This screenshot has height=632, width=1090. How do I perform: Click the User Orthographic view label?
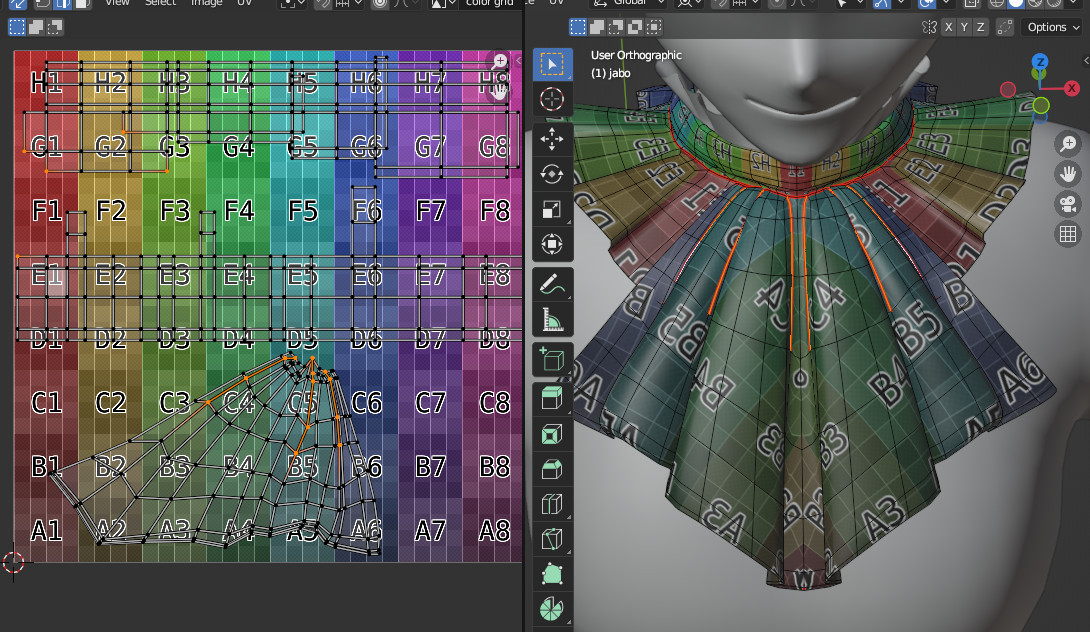[x=636, y=55]
